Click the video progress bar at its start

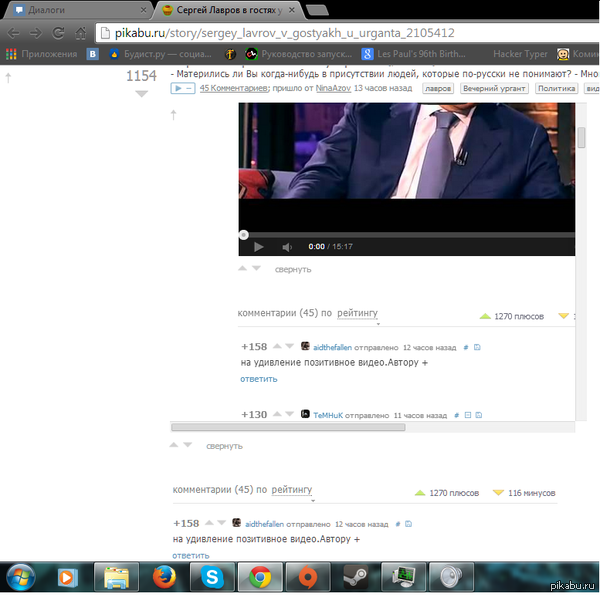(x=243, y=235)
